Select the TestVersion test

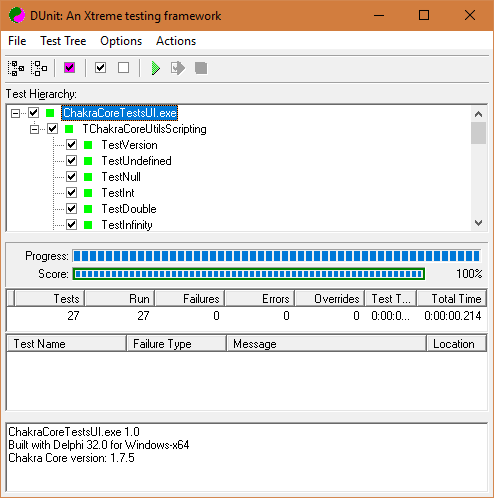point(129,145)
